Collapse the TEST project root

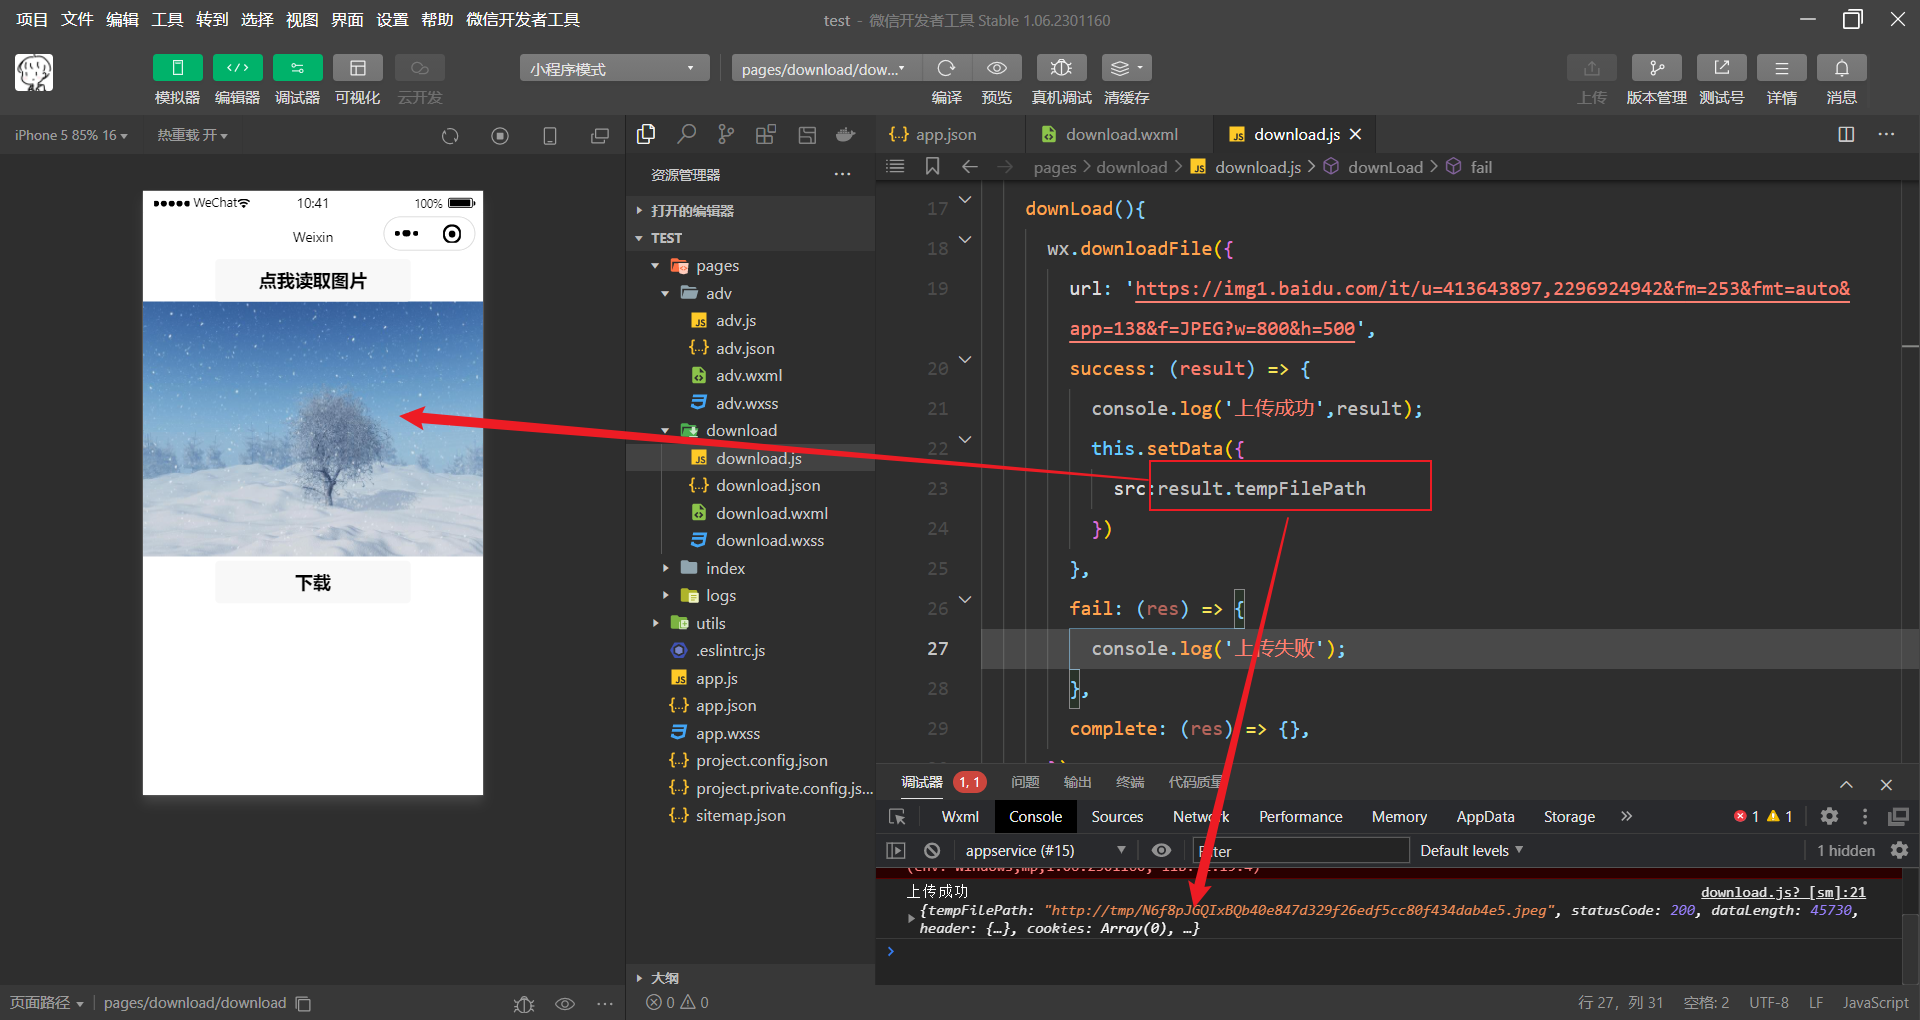tap(750, 238)
